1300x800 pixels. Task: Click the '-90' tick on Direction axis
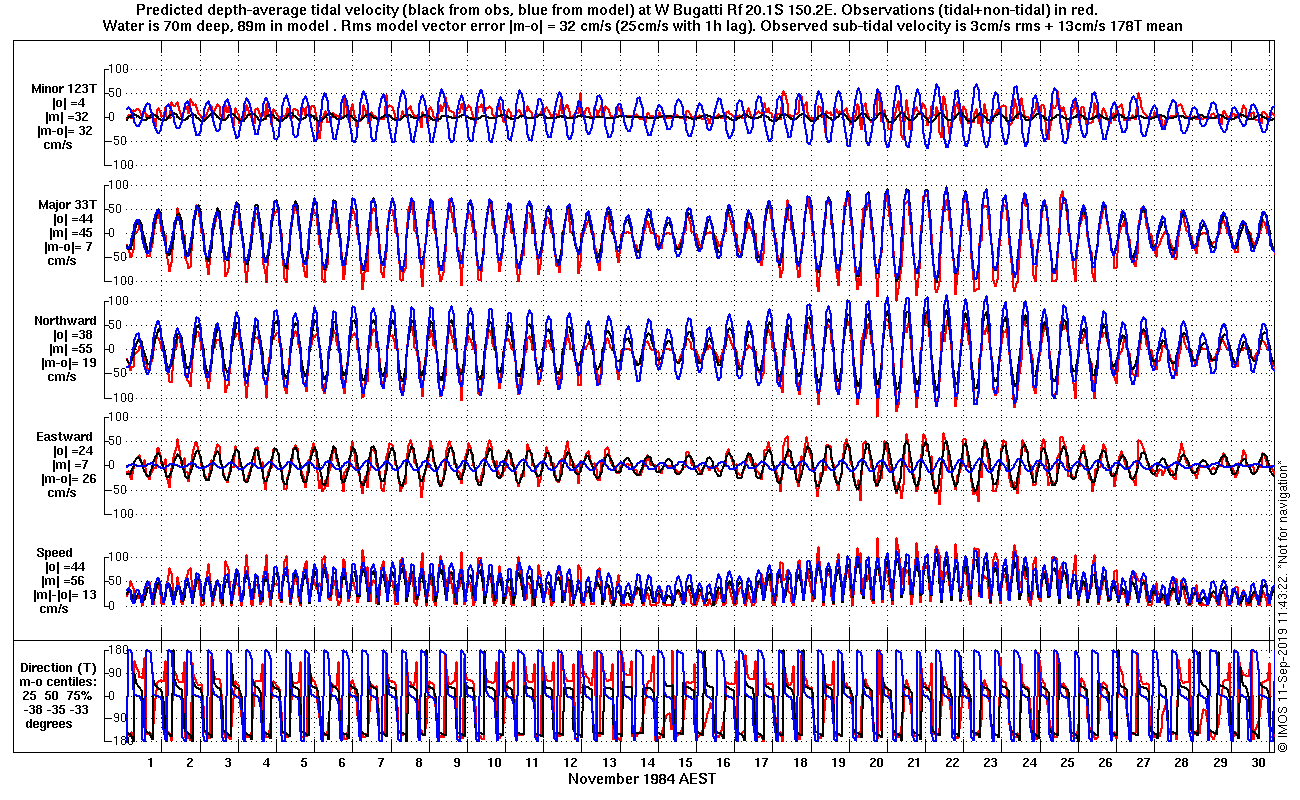(x=116, y=717)
